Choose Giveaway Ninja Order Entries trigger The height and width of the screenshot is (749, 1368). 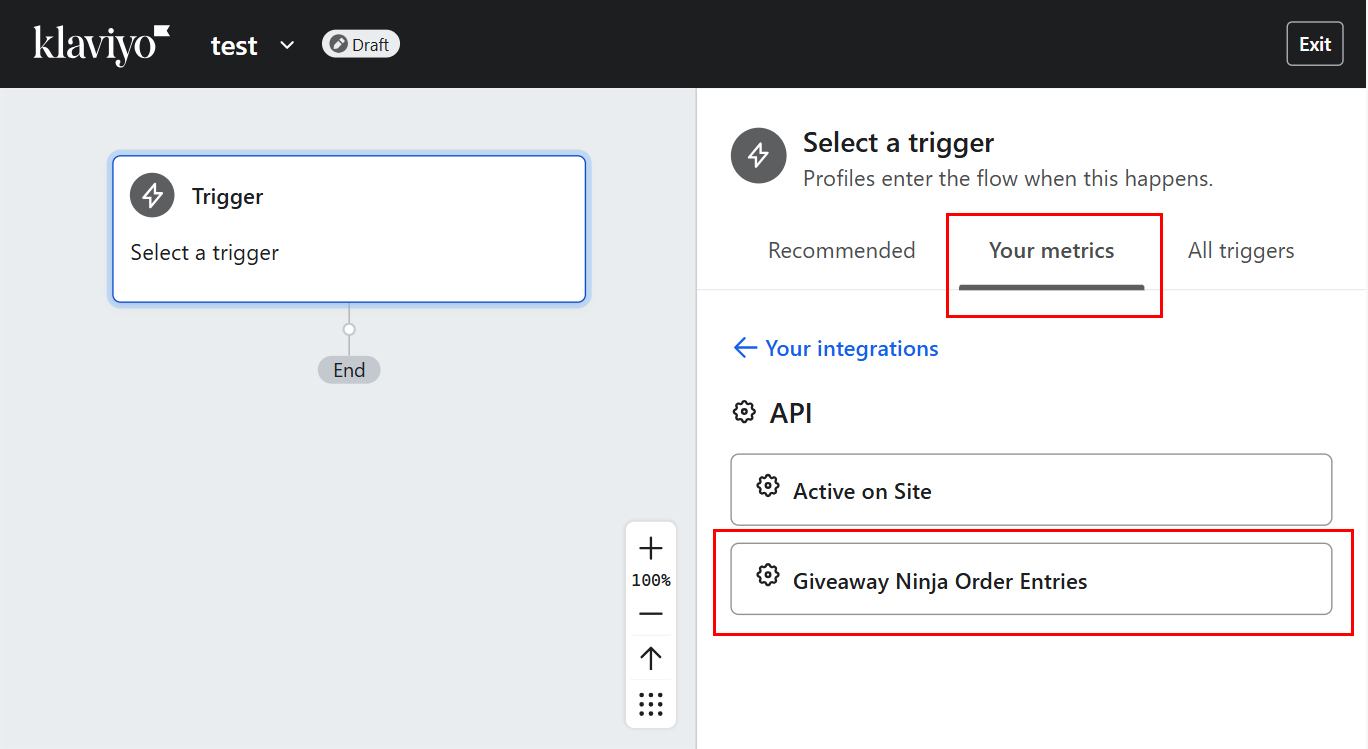[1031, 579]
